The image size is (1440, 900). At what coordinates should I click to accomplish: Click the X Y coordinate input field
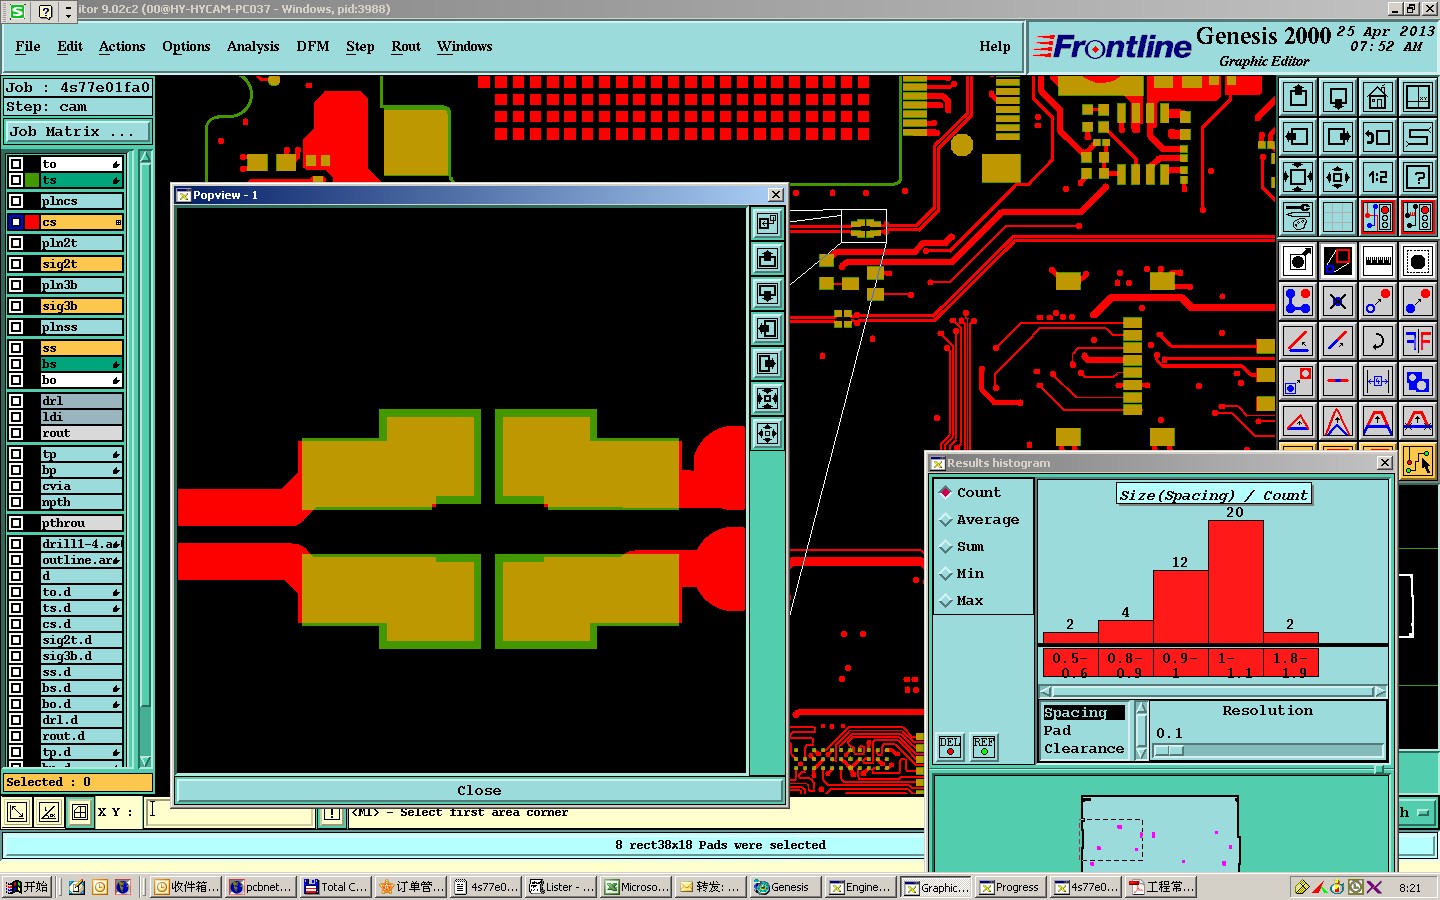230,812
